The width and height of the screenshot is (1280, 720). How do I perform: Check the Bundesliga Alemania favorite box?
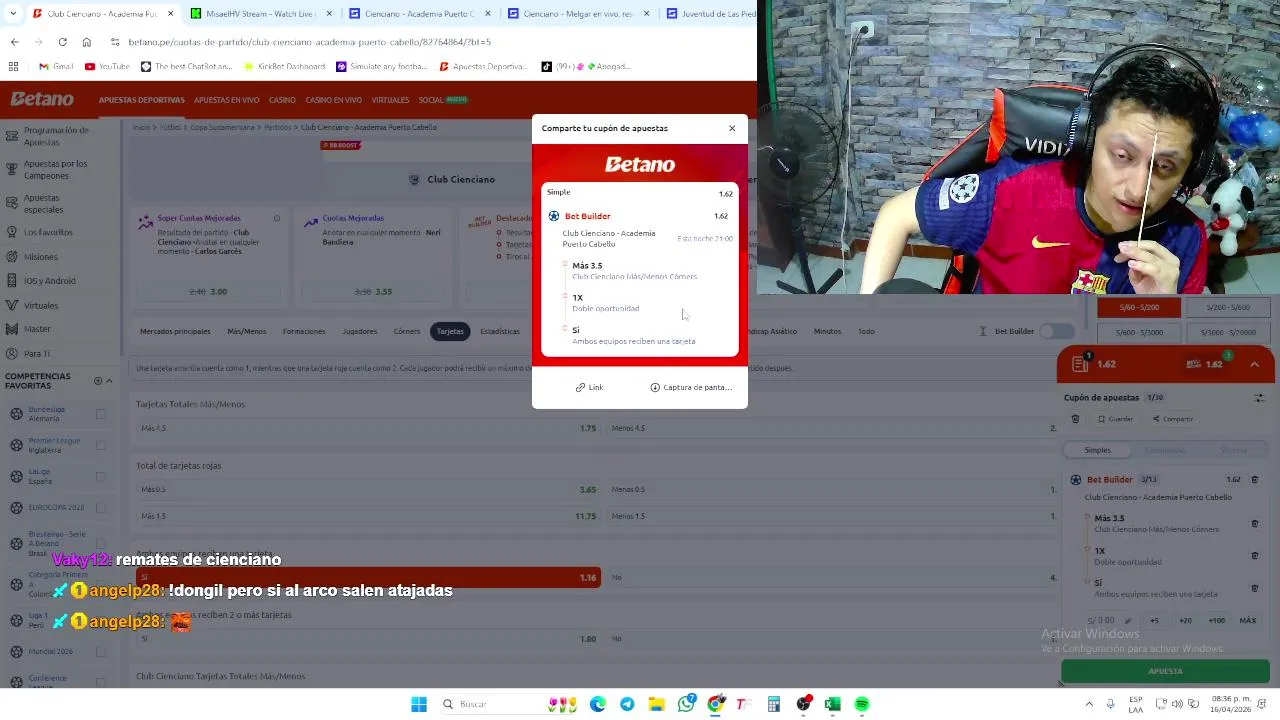(x=100, y=414)
